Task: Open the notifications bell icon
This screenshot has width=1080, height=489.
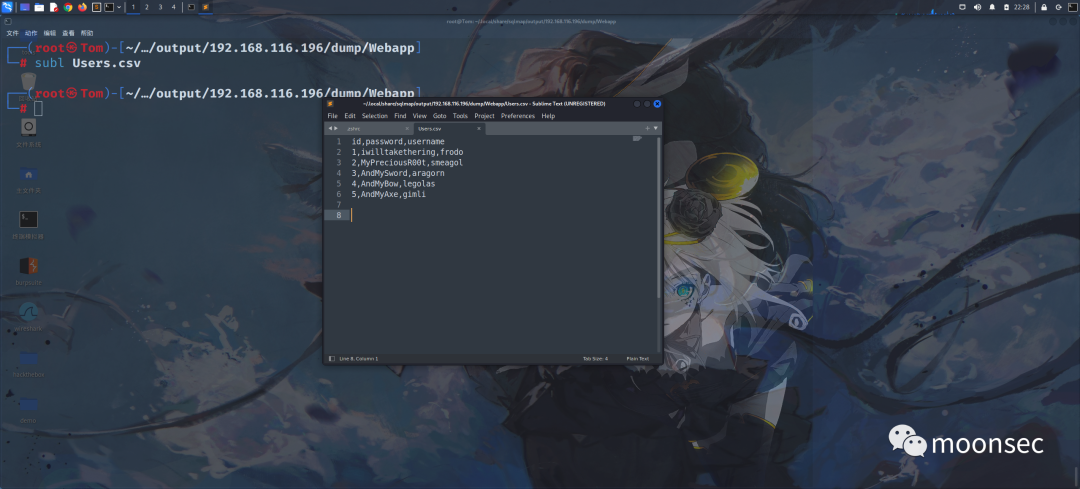Action: (x=992, y=7)
